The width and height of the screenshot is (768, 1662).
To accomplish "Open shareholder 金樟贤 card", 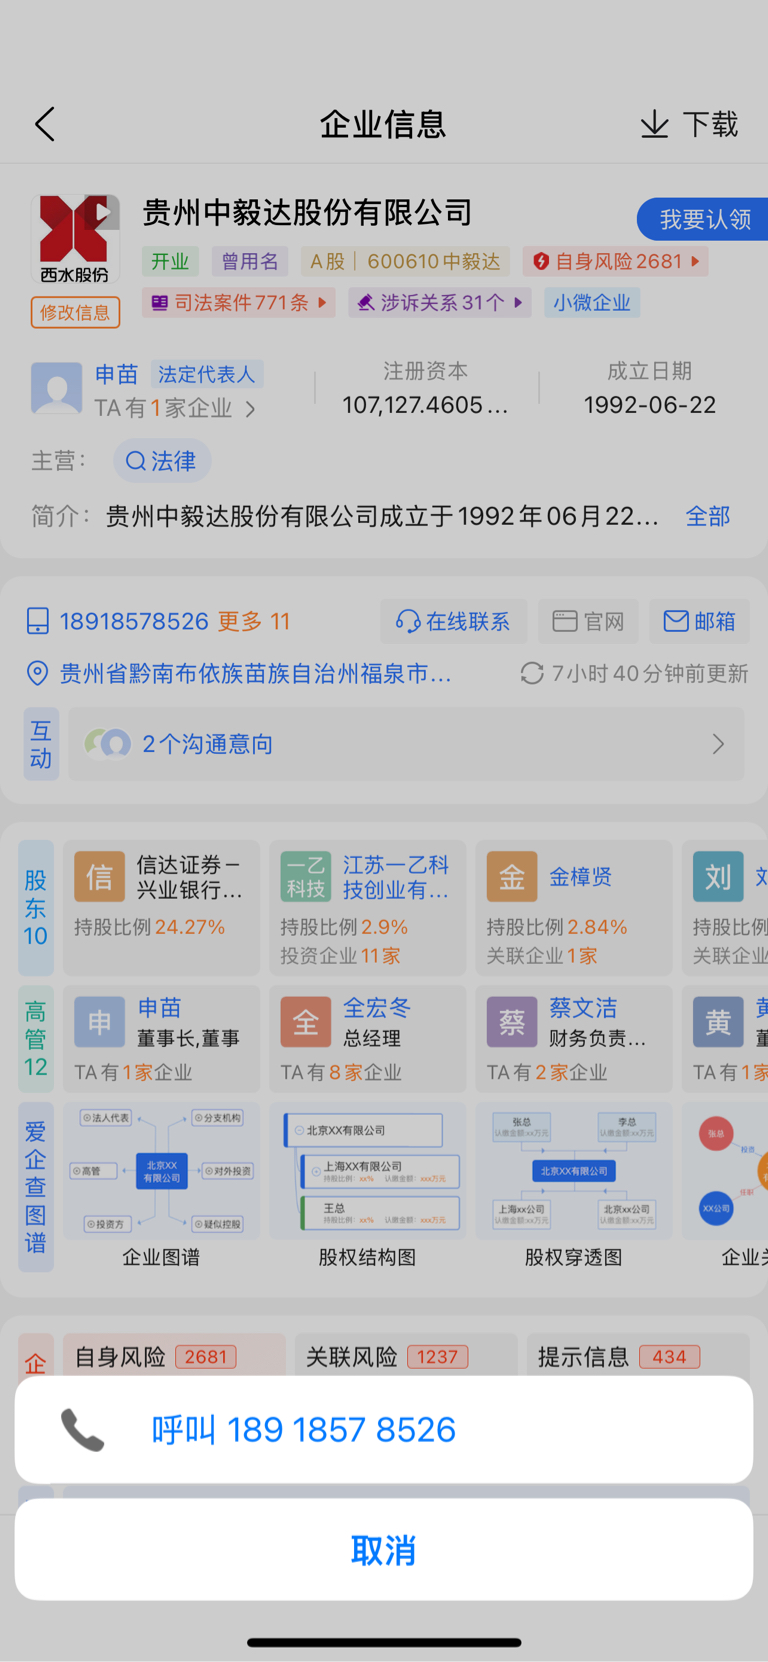I will pyautogui.click(x=574, y=907).
